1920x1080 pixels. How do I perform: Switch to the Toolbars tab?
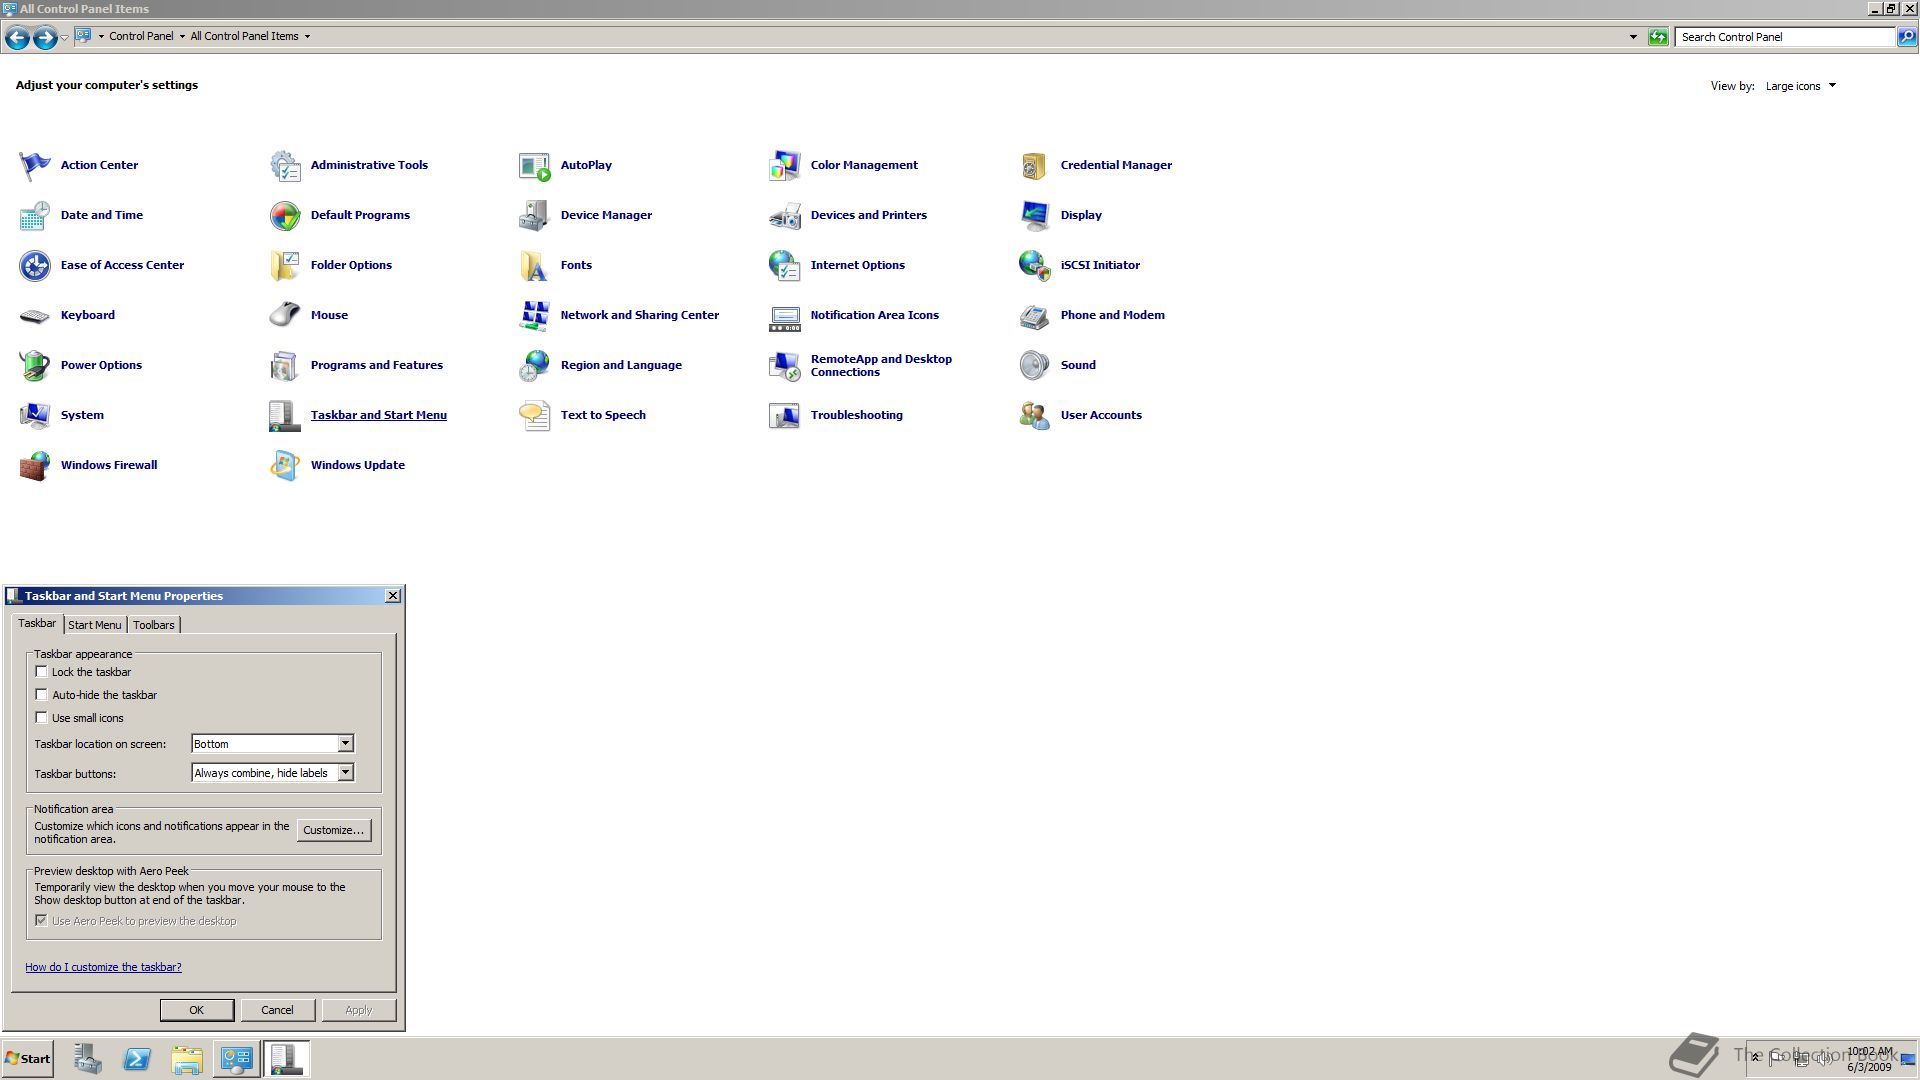click(x=153, y=625)
